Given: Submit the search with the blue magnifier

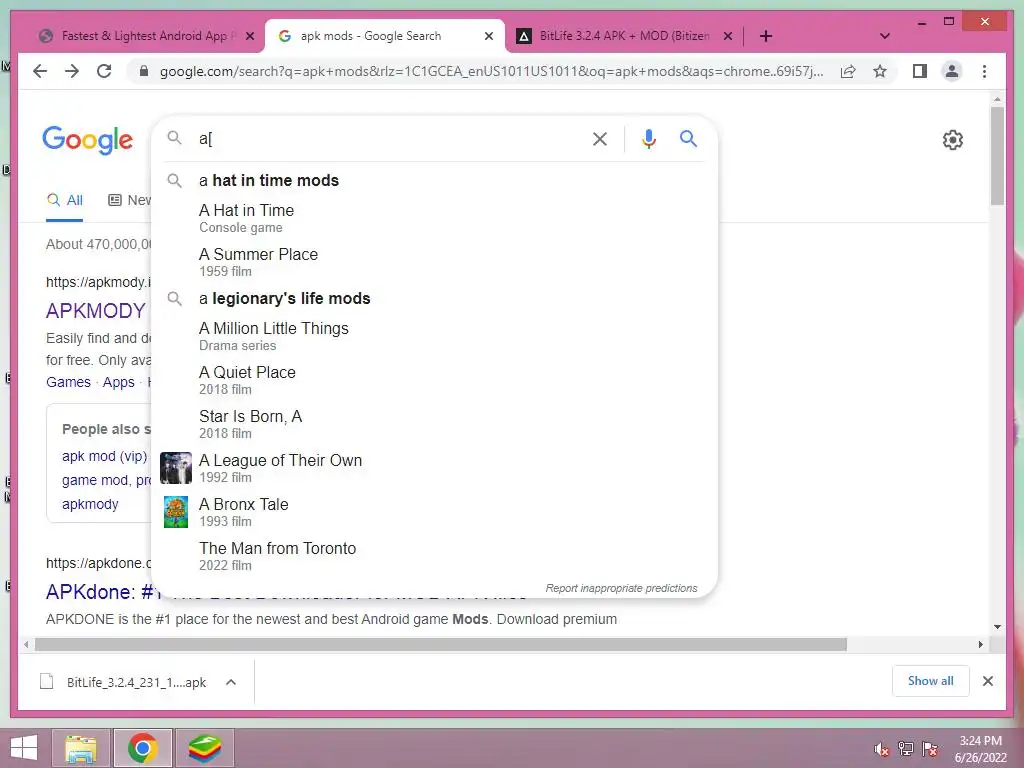Looking at the screenshot, I should pyautogui.click(x=688, y=138).
